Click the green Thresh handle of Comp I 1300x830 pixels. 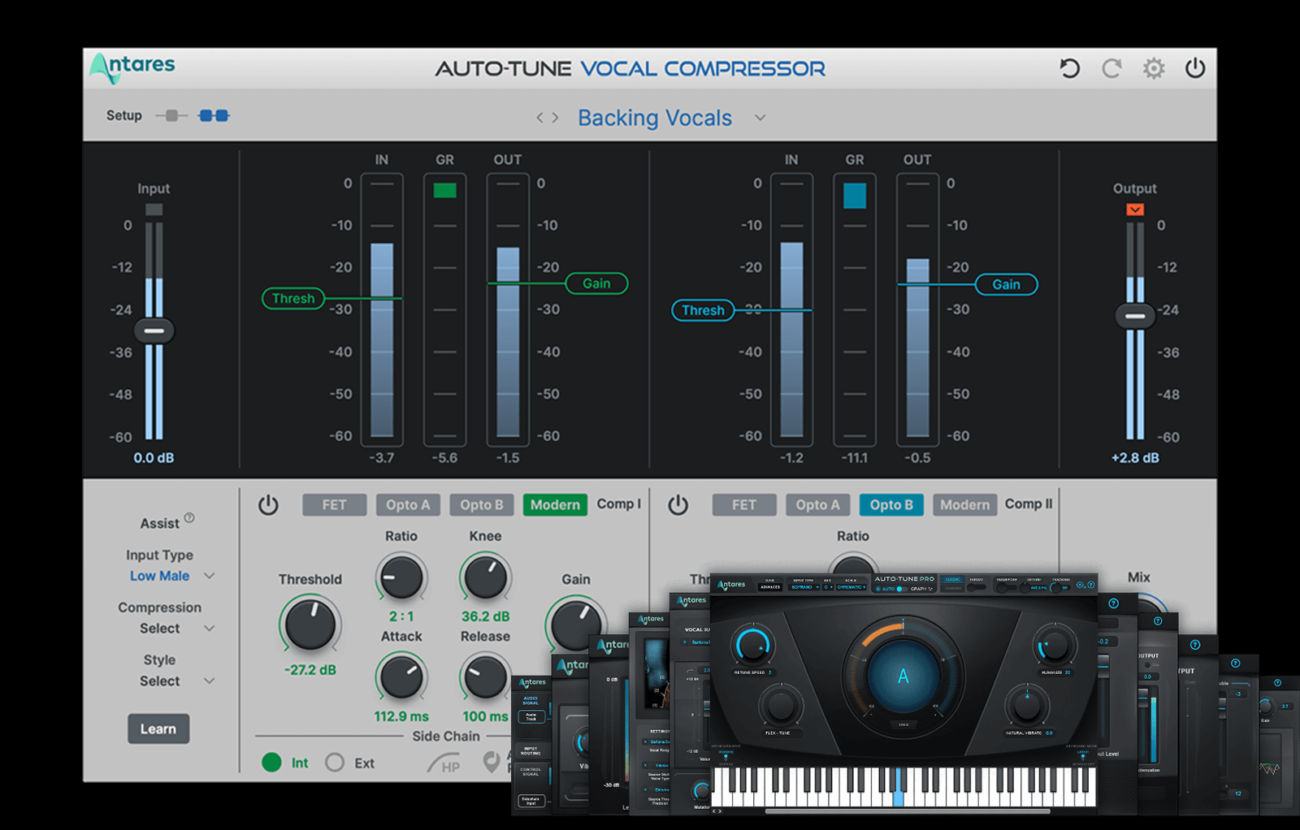click(x=294, y=298)
